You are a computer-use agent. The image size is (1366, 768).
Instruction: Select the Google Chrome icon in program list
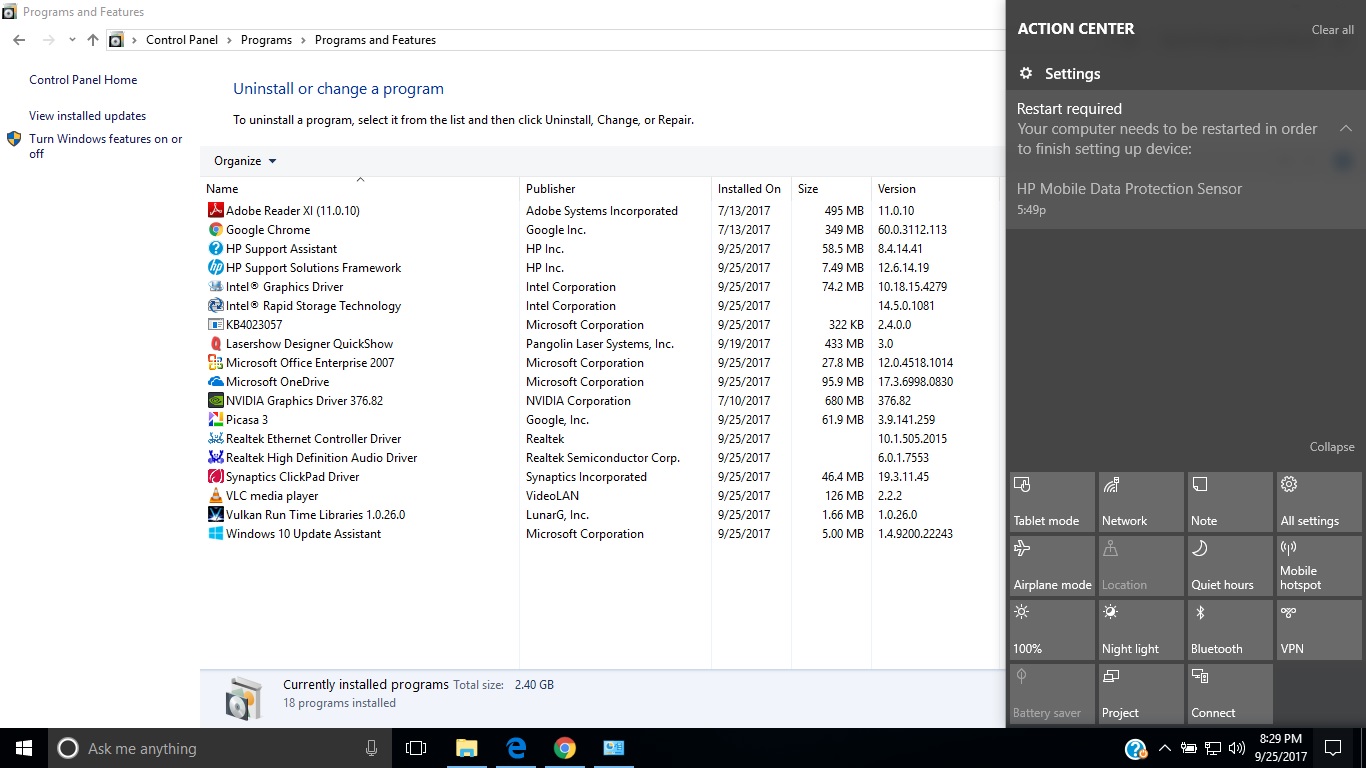(x=215, y=230)
